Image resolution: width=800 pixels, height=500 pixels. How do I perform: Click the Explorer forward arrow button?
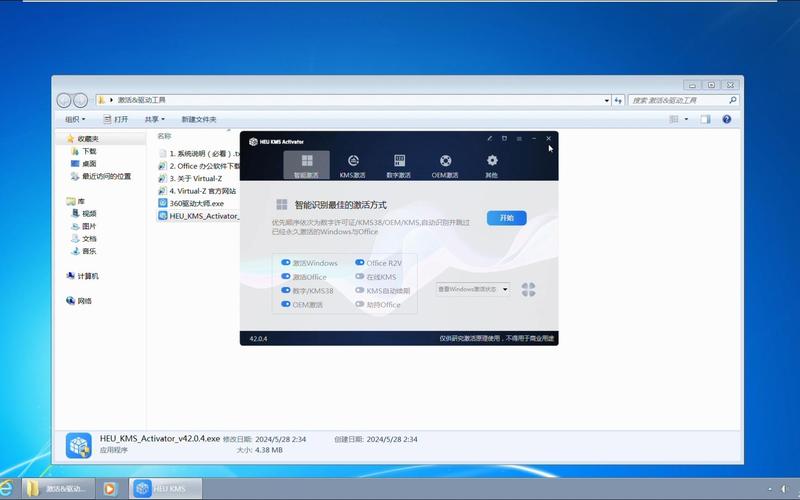coord(80,101)
